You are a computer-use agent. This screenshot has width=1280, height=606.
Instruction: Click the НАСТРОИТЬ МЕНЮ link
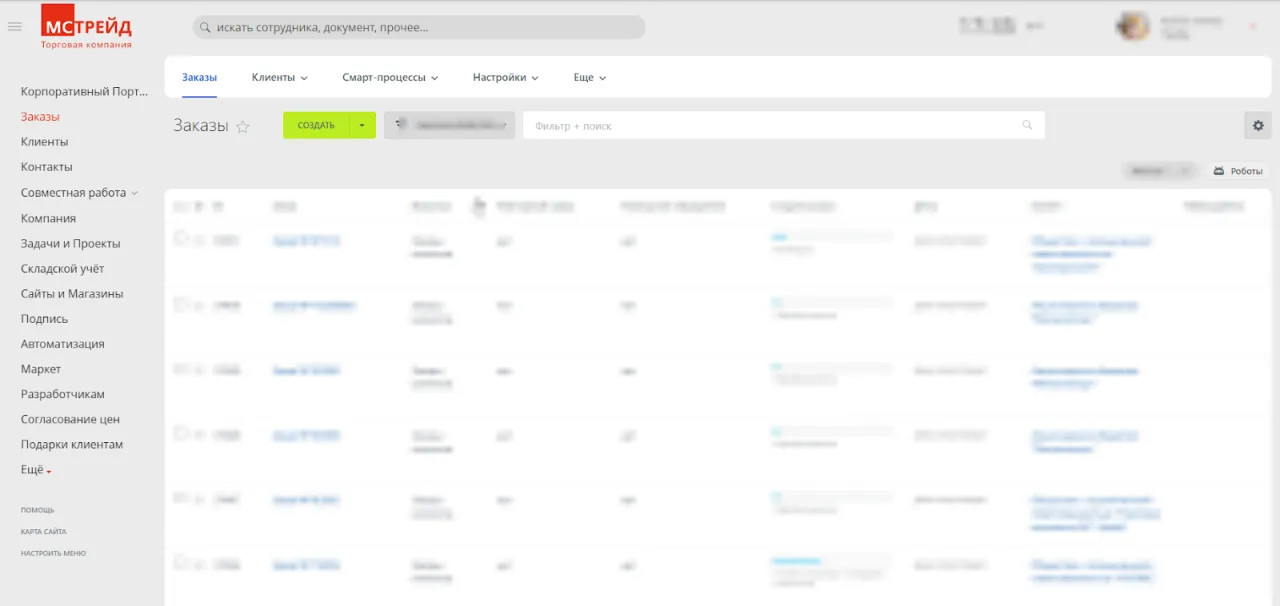click(53, 553)
